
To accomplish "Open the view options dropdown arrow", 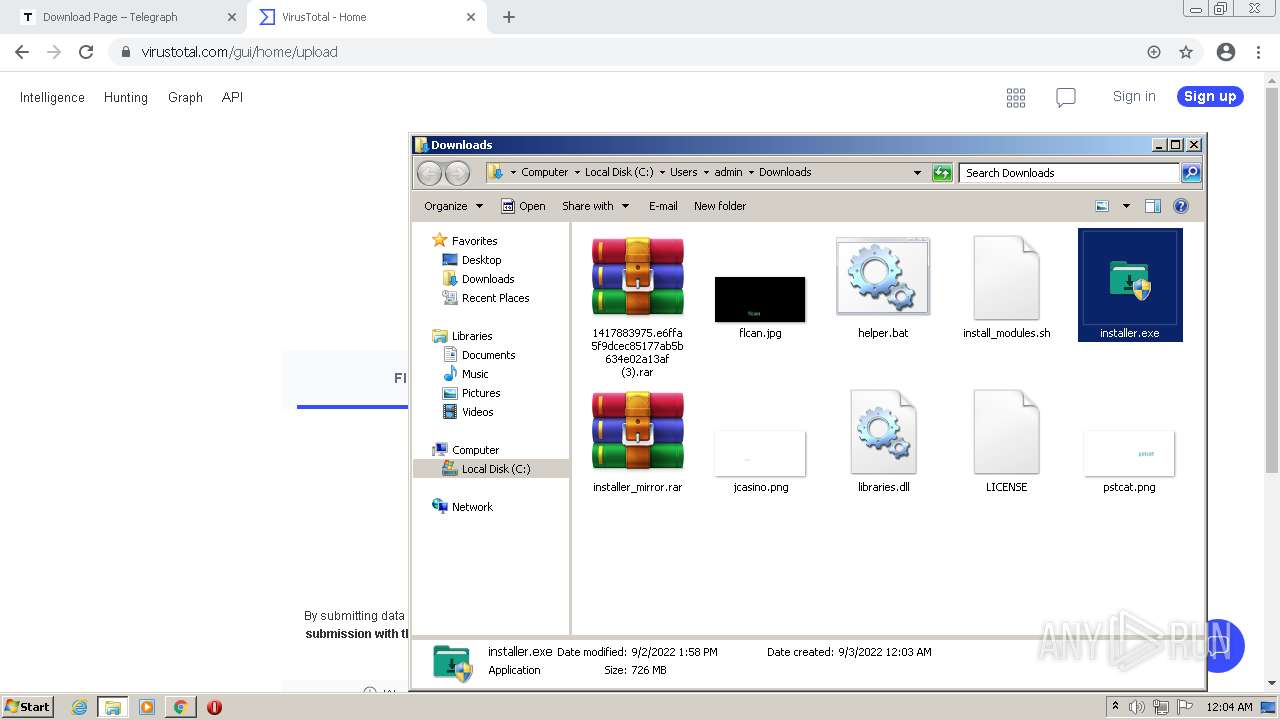I will tap(1126, 206).
